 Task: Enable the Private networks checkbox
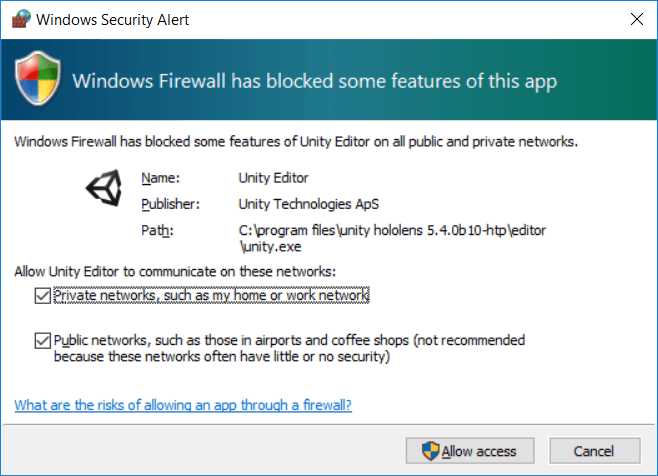(41, 295)
